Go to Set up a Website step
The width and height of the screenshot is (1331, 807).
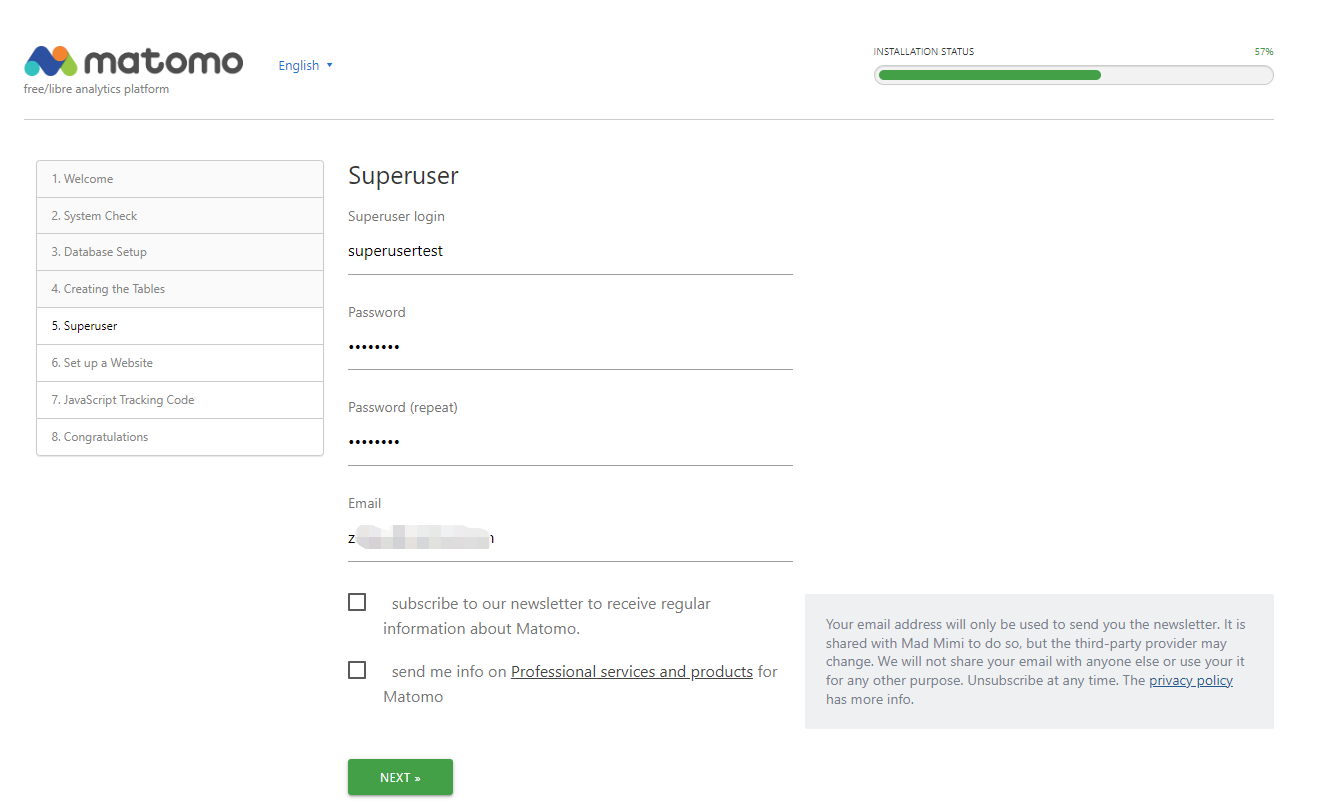point(180,363)
